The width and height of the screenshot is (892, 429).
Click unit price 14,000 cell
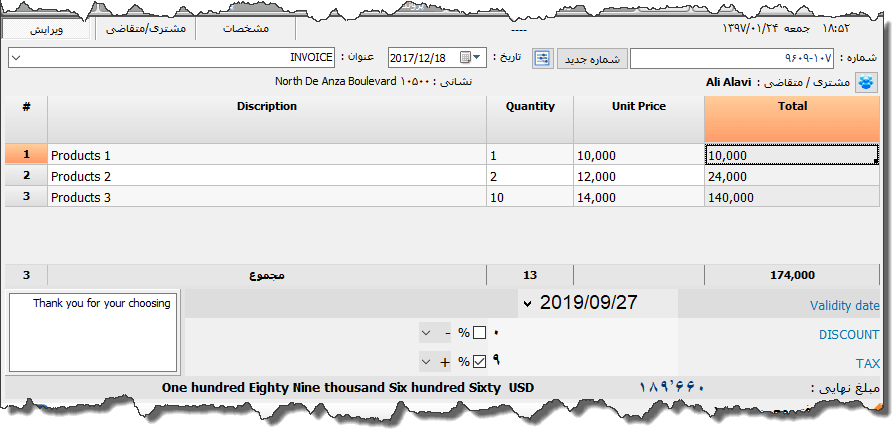point(639,197)
